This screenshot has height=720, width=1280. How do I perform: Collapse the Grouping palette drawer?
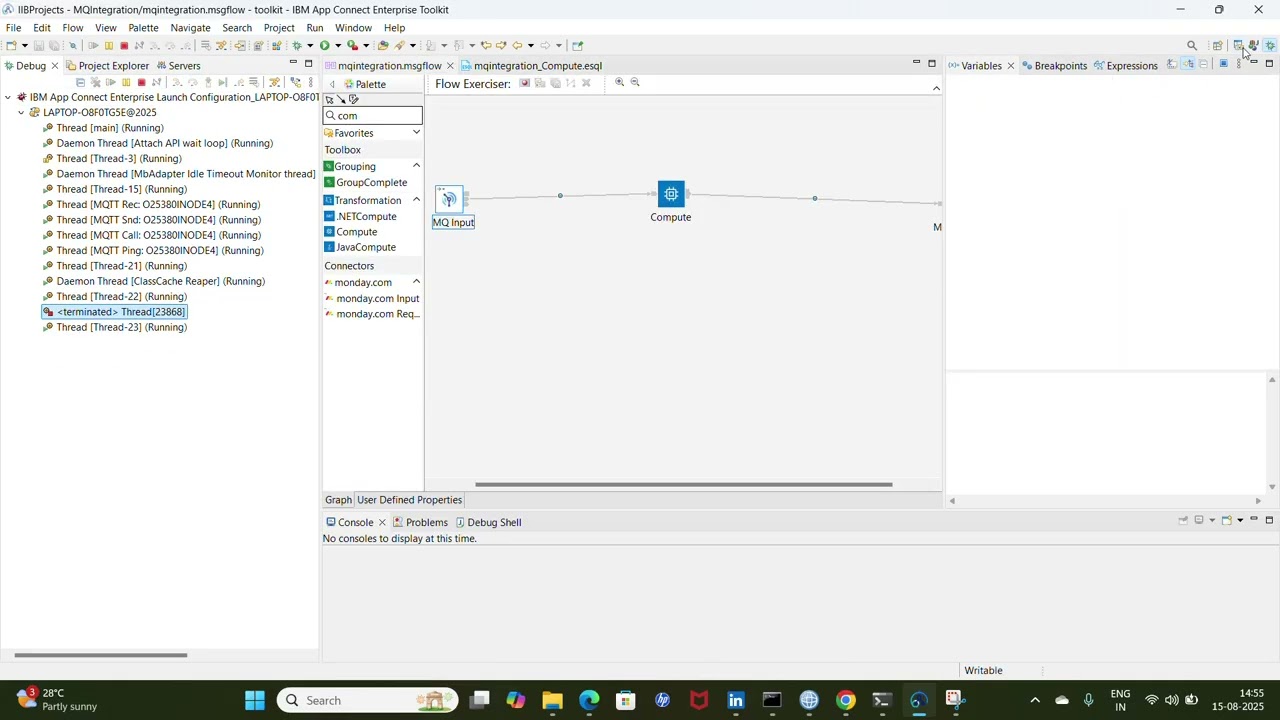tap(416, 166)
